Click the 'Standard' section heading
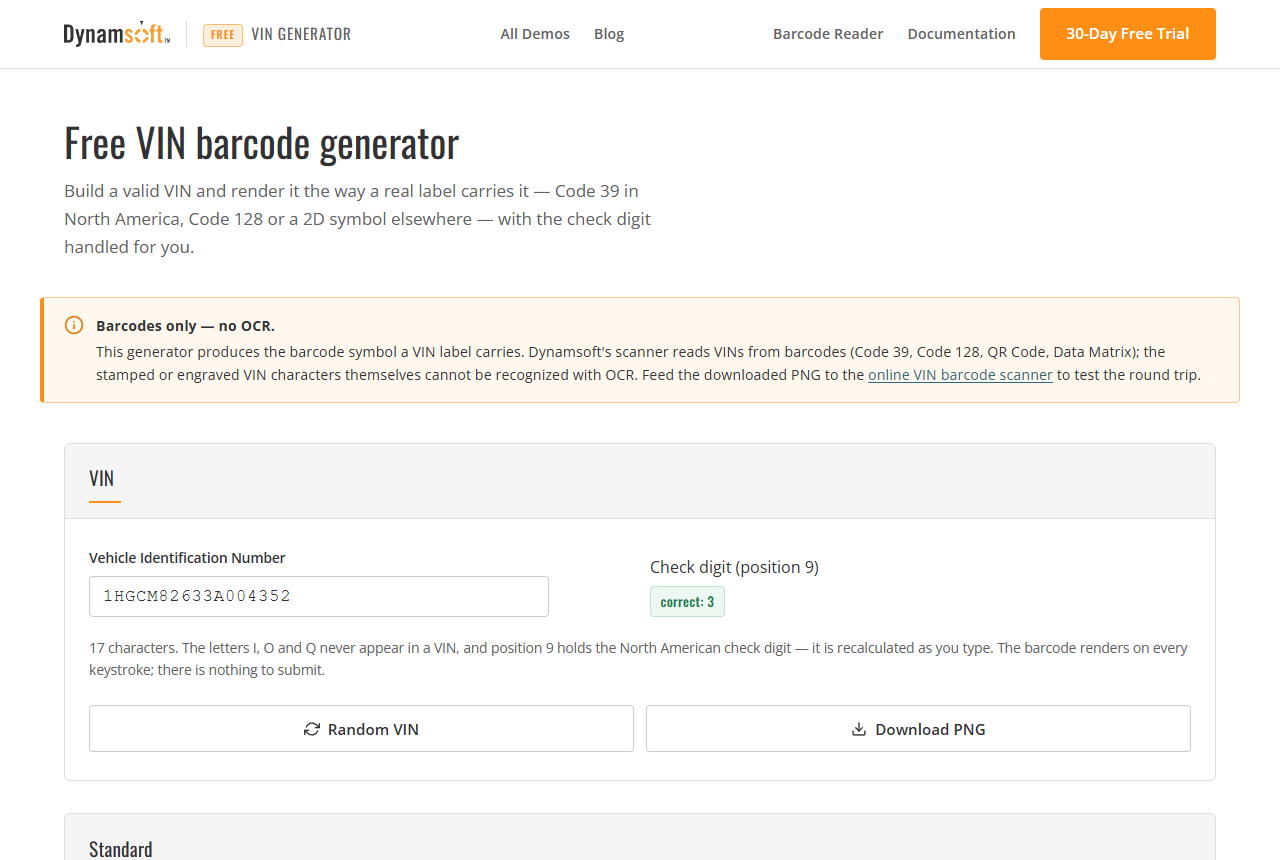Viewport: 1280px width, 860px height. (x=121, y=849)
